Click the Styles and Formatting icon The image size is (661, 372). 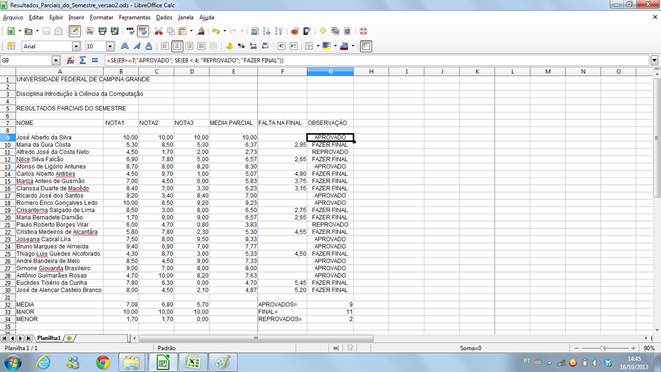(11, 46)
